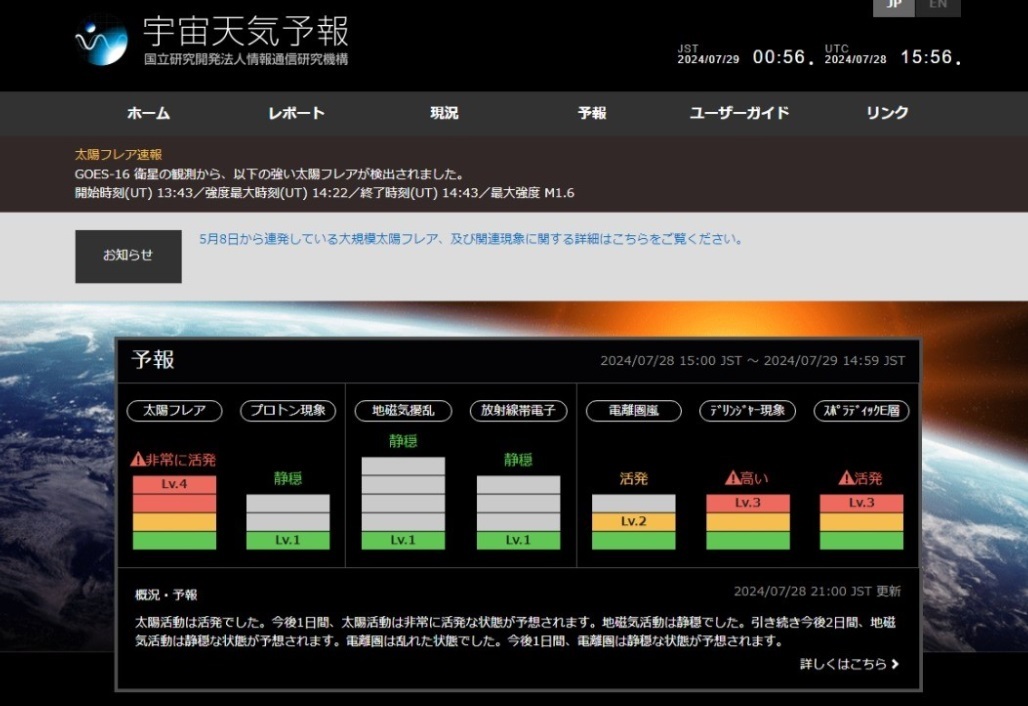Click warning icon beside 高い
The image size is (1028, 706).
coord(732,478)
